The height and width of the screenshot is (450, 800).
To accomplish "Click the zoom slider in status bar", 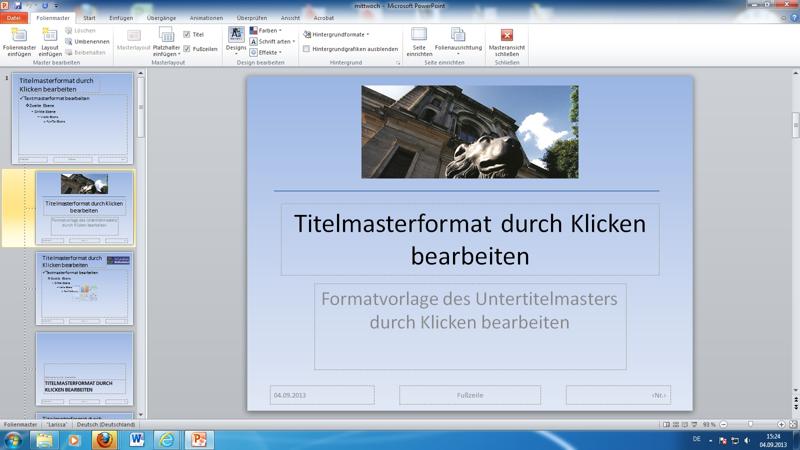I will point(752,425).
